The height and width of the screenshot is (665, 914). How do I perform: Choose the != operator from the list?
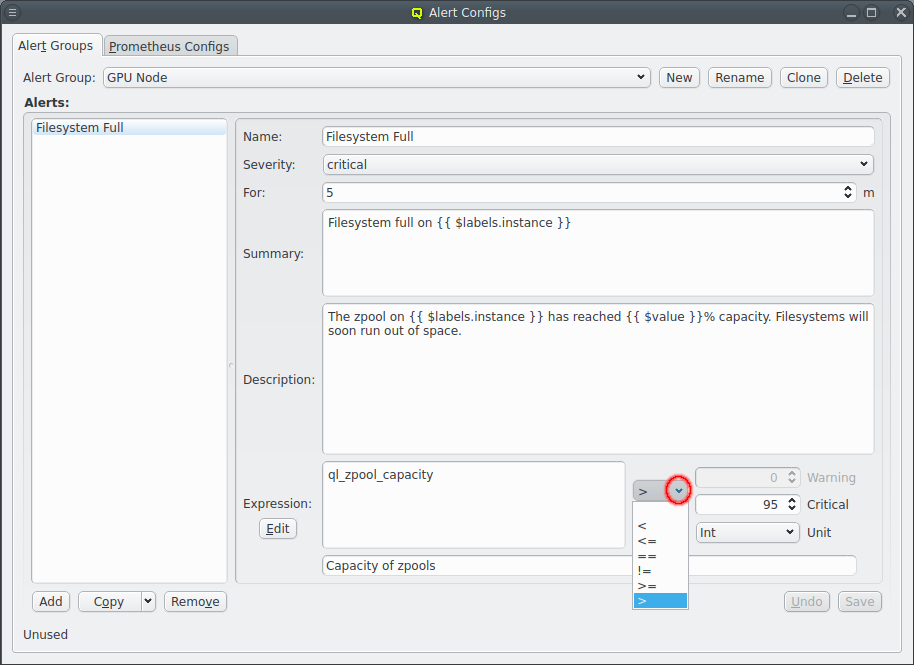(x=660, y=571)
